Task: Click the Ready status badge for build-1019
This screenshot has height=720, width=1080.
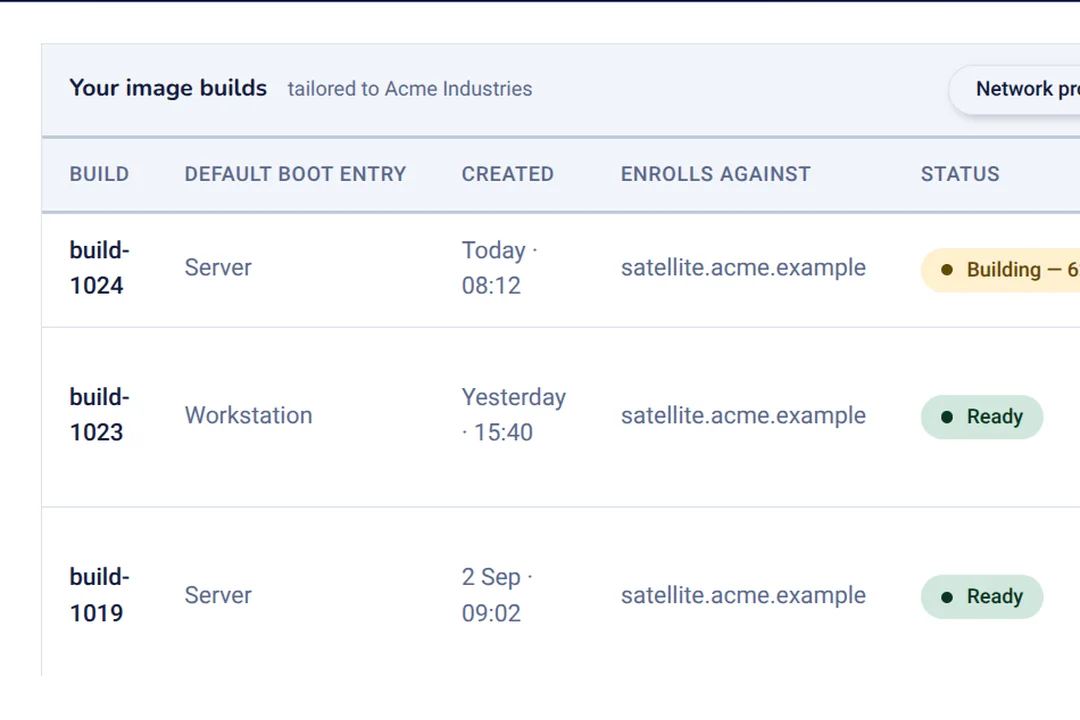Action: 982,597
